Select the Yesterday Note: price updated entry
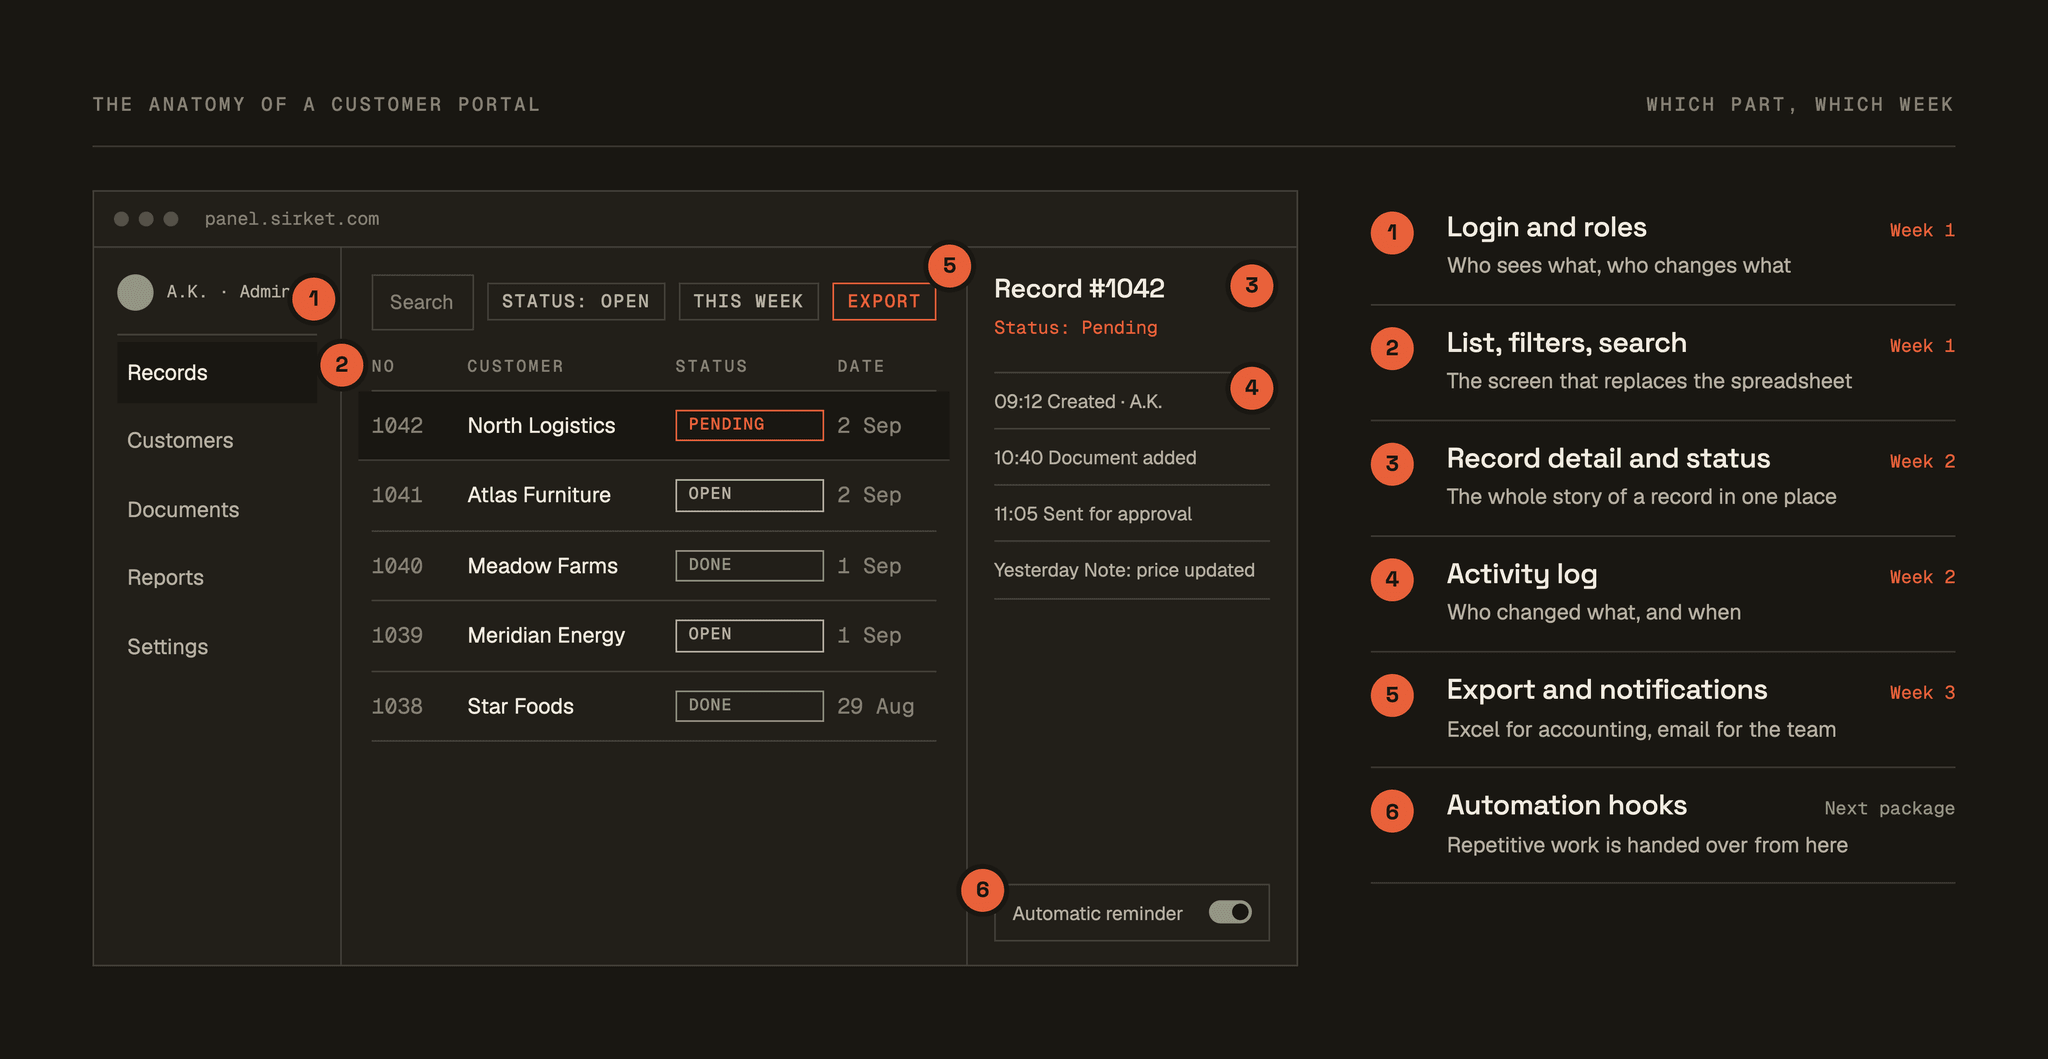Viewport: 2048px width, 1059px height. tap(1132, 570)
